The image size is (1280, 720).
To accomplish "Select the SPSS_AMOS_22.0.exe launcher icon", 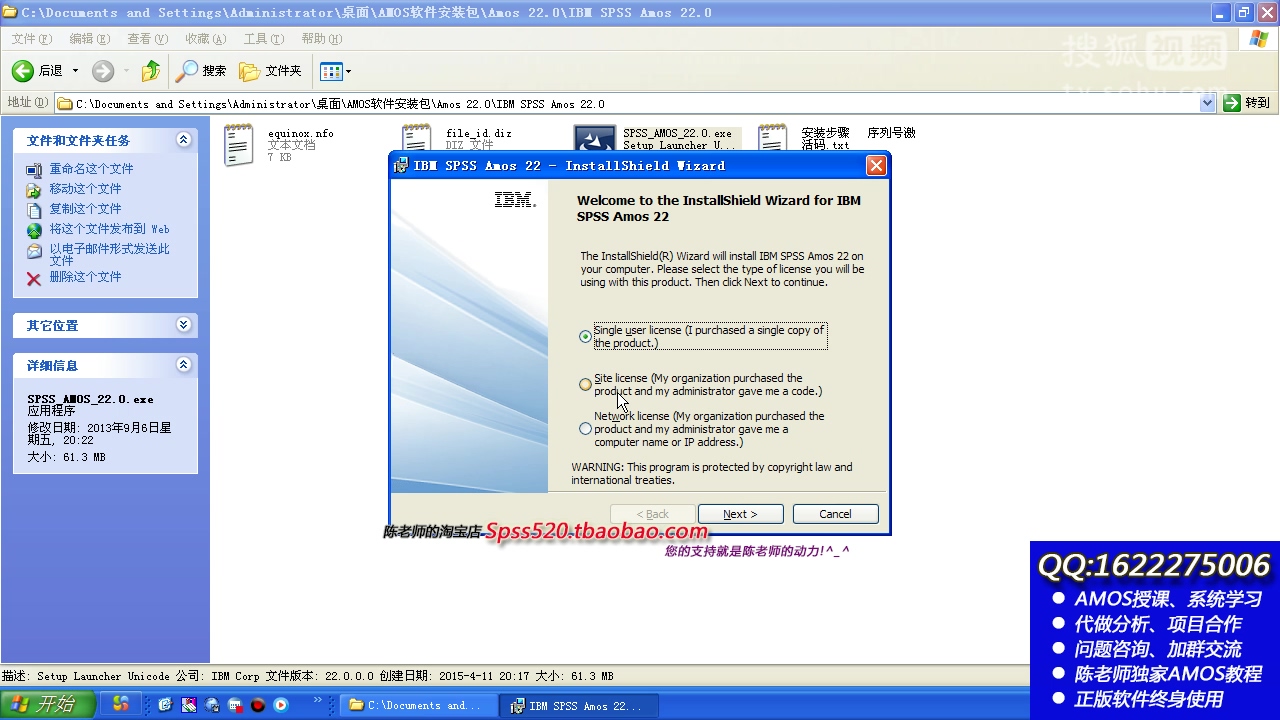I will tap(594, 138).
